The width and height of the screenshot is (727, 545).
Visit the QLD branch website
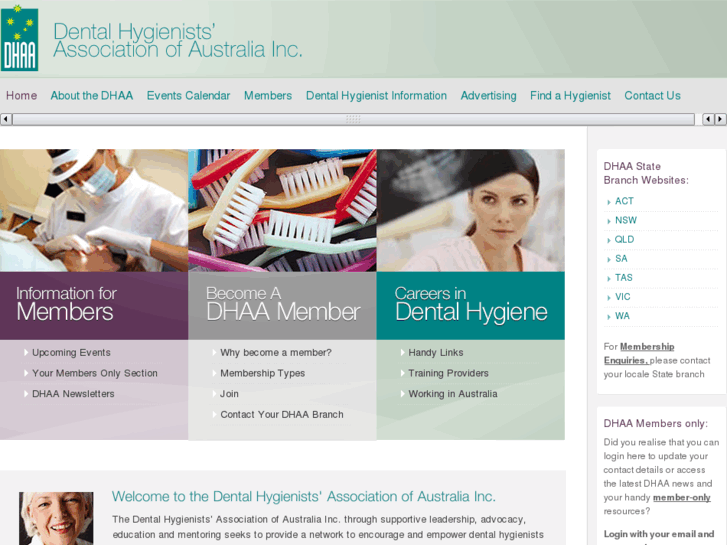tap(625, 239)
